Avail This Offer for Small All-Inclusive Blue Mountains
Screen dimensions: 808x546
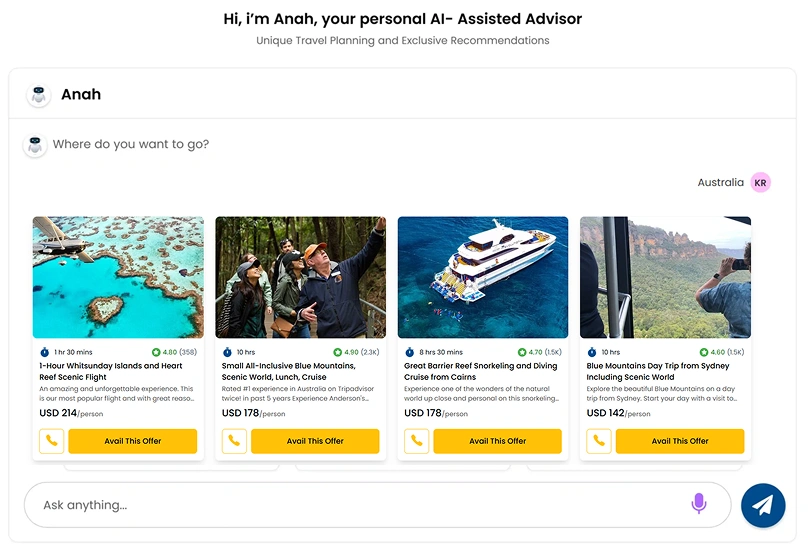click(315, 441)
